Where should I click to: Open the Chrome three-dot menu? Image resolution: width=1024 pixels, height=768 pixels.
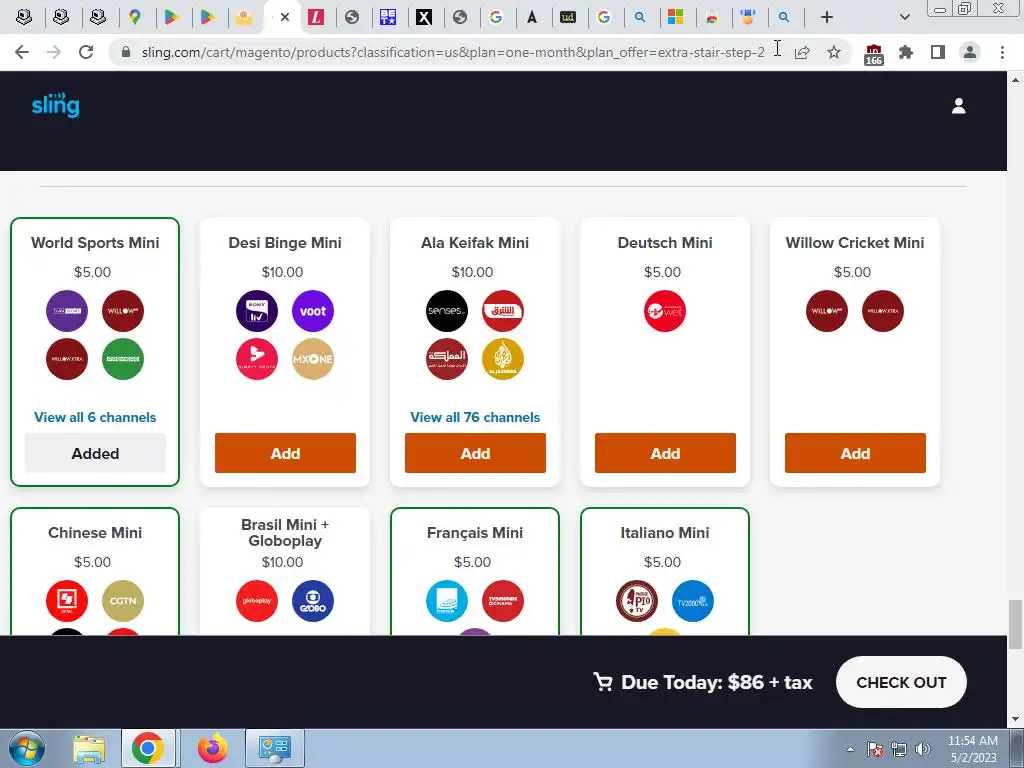1002,52
